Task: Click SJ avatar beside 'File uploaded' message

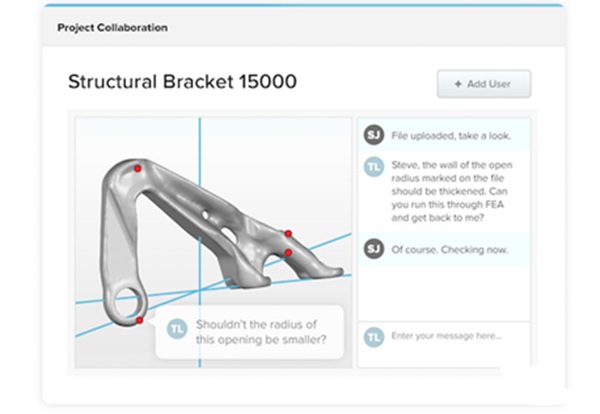Action: pos(374,131)
